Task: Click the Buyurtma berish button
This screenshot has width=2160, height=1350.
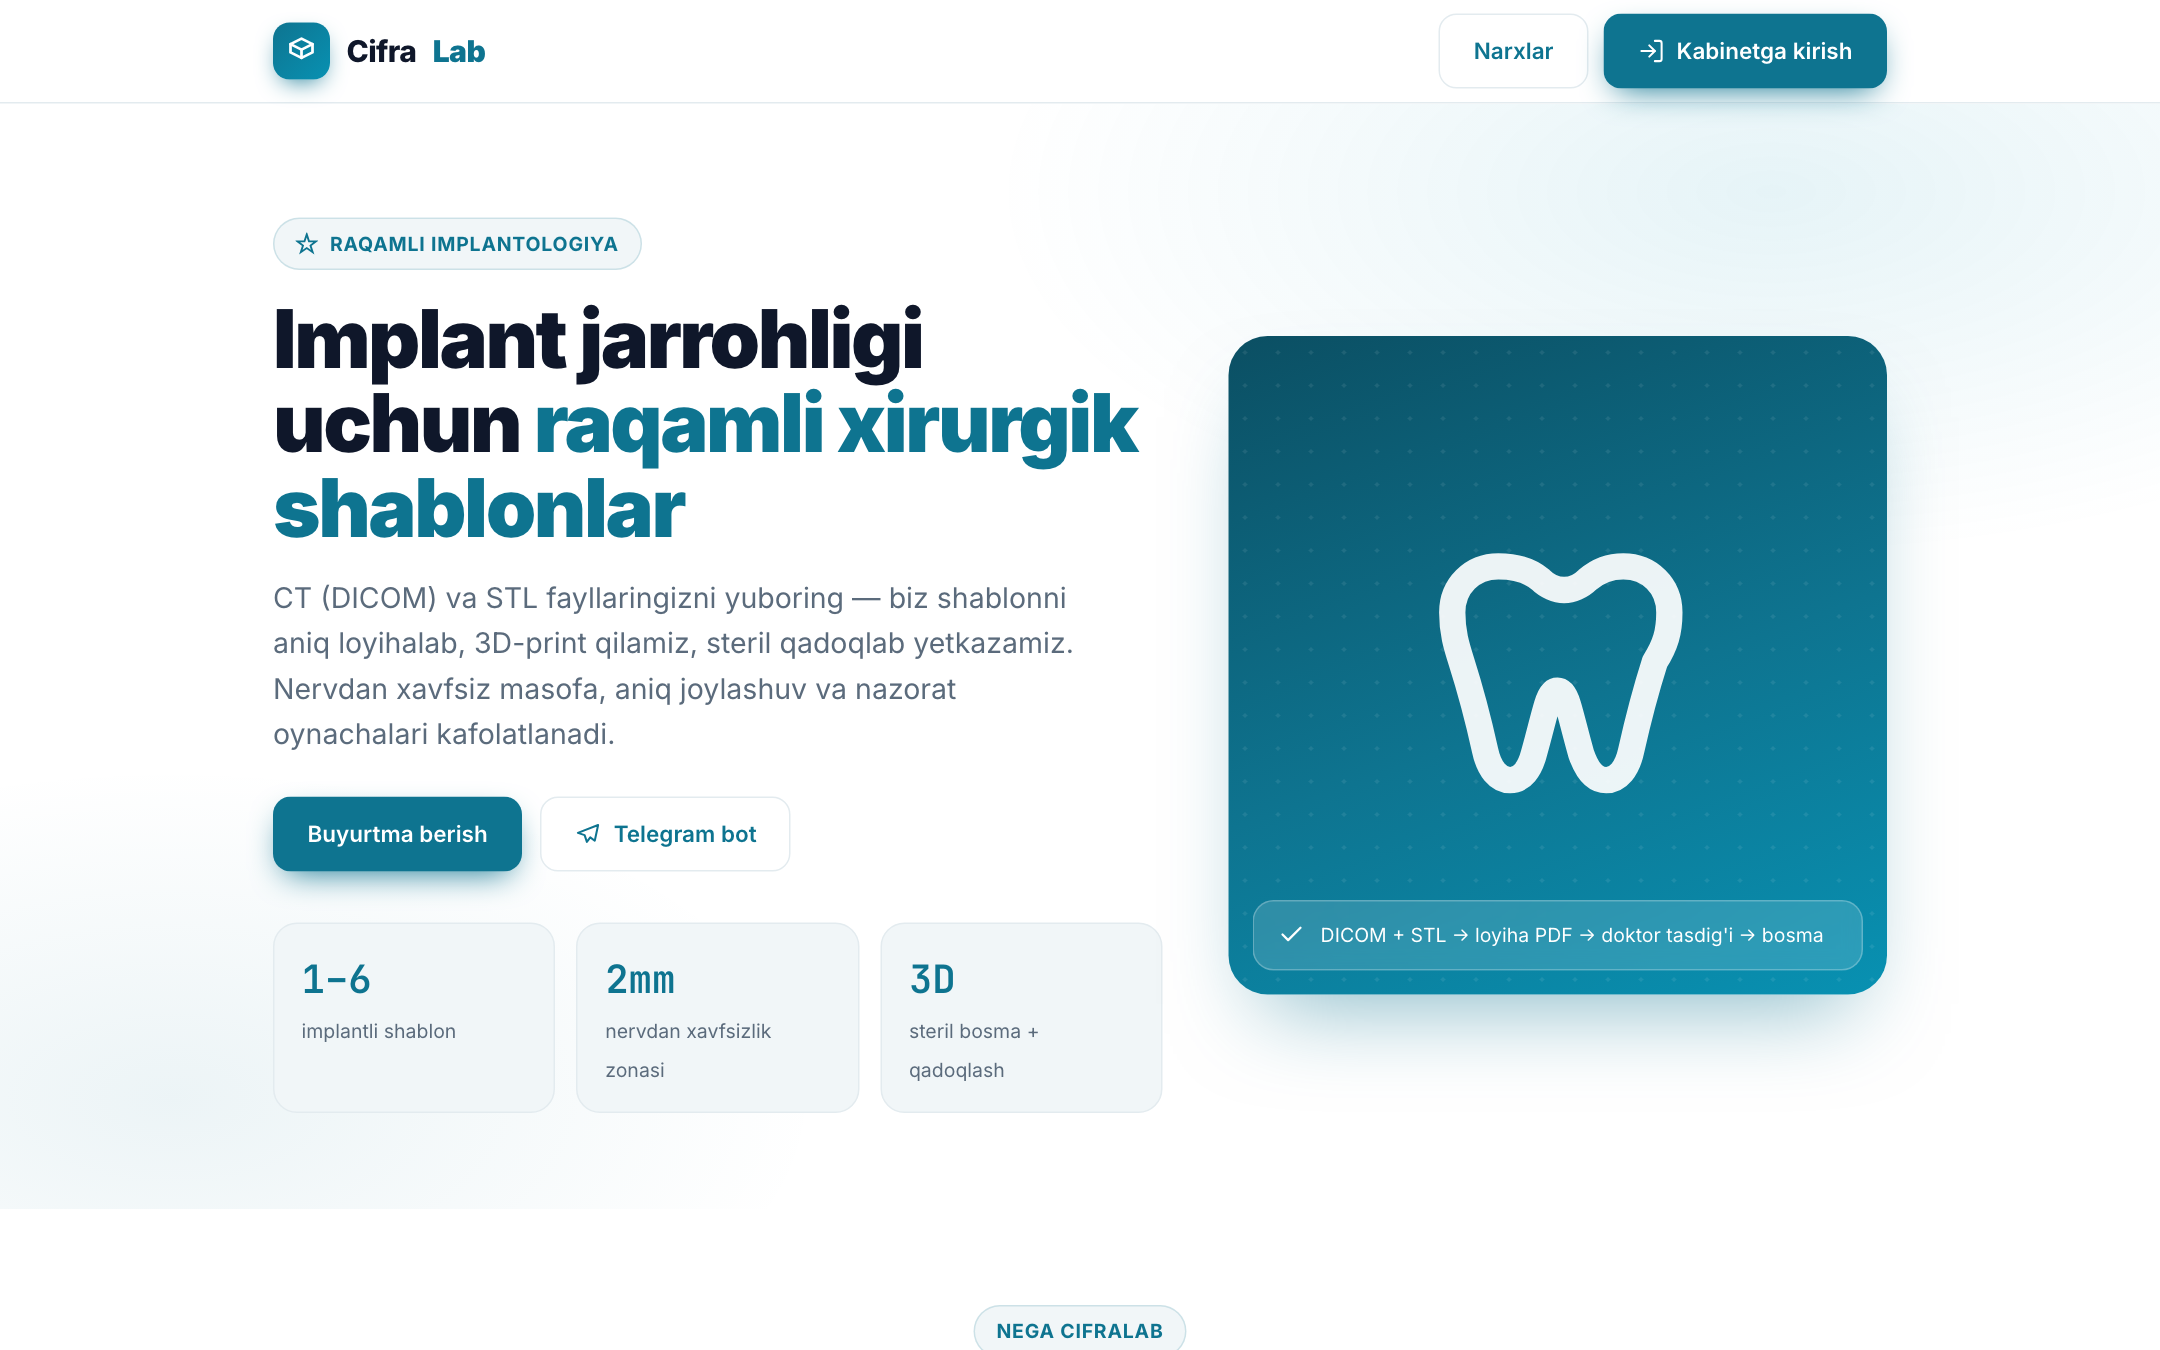Action: click(397, 834)
